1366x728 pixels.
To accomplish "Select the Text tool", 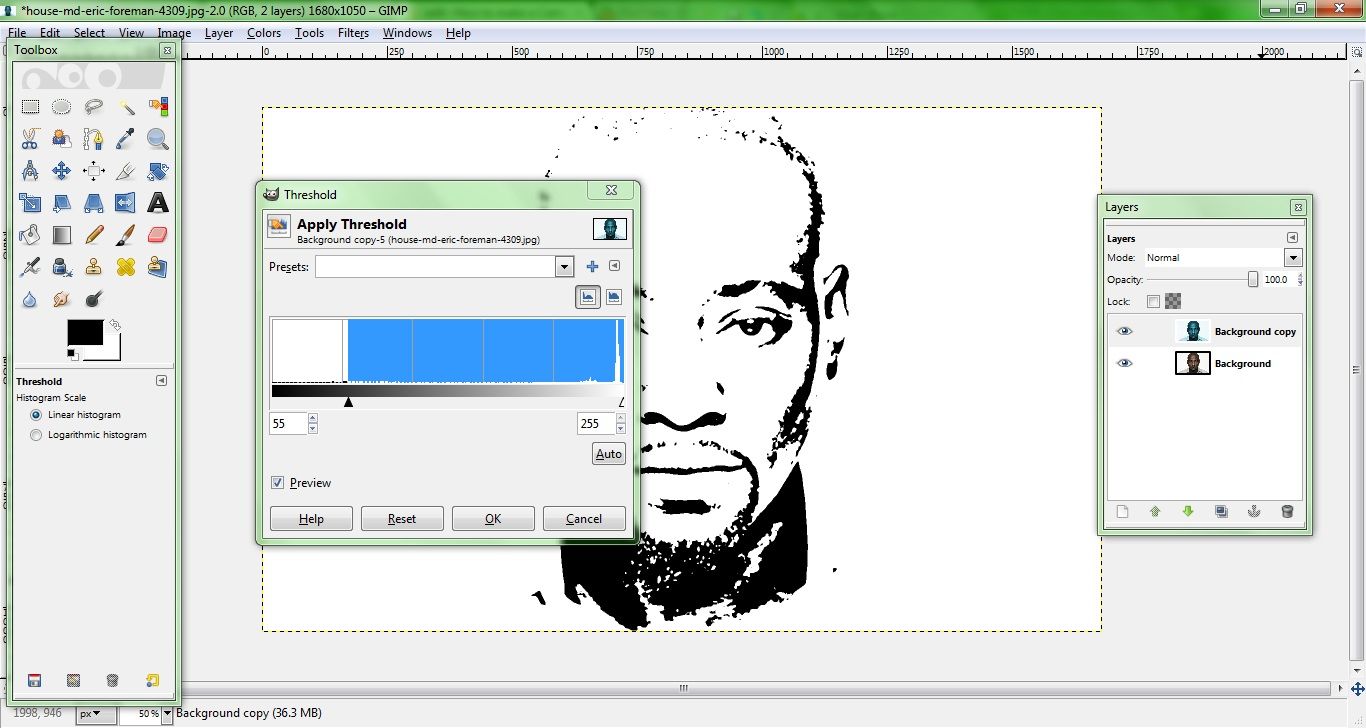I will 158,203.
